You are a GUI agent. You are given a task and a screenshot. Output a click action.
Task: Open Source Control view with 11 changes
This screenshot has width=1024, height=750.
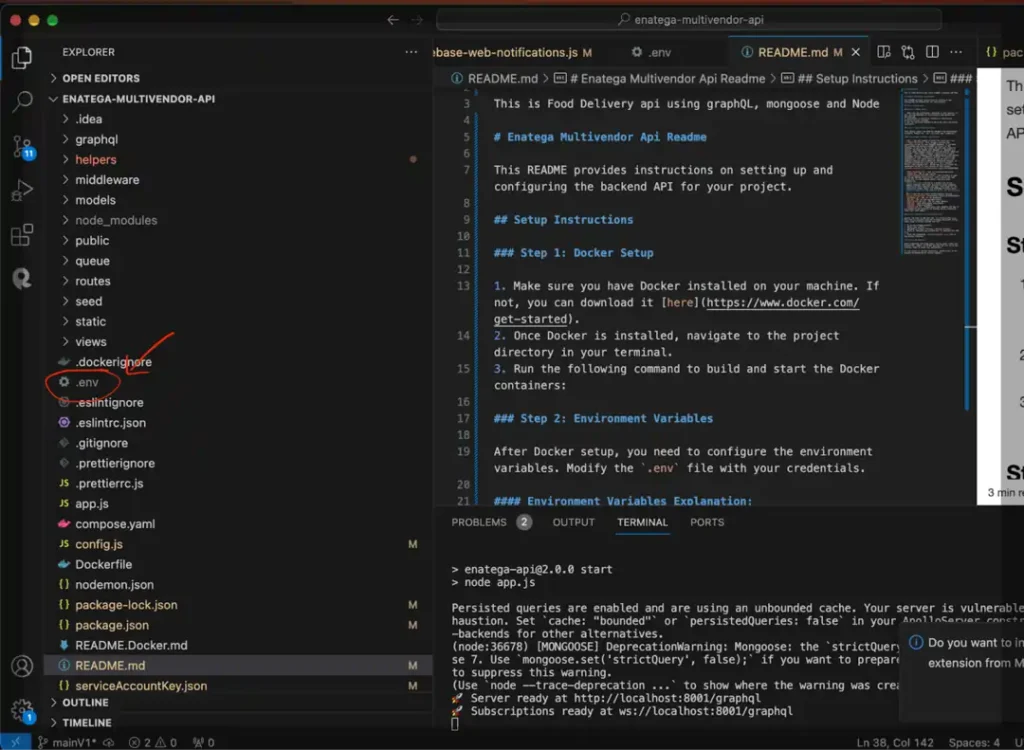pyautogui.click(x=22, y=146)
